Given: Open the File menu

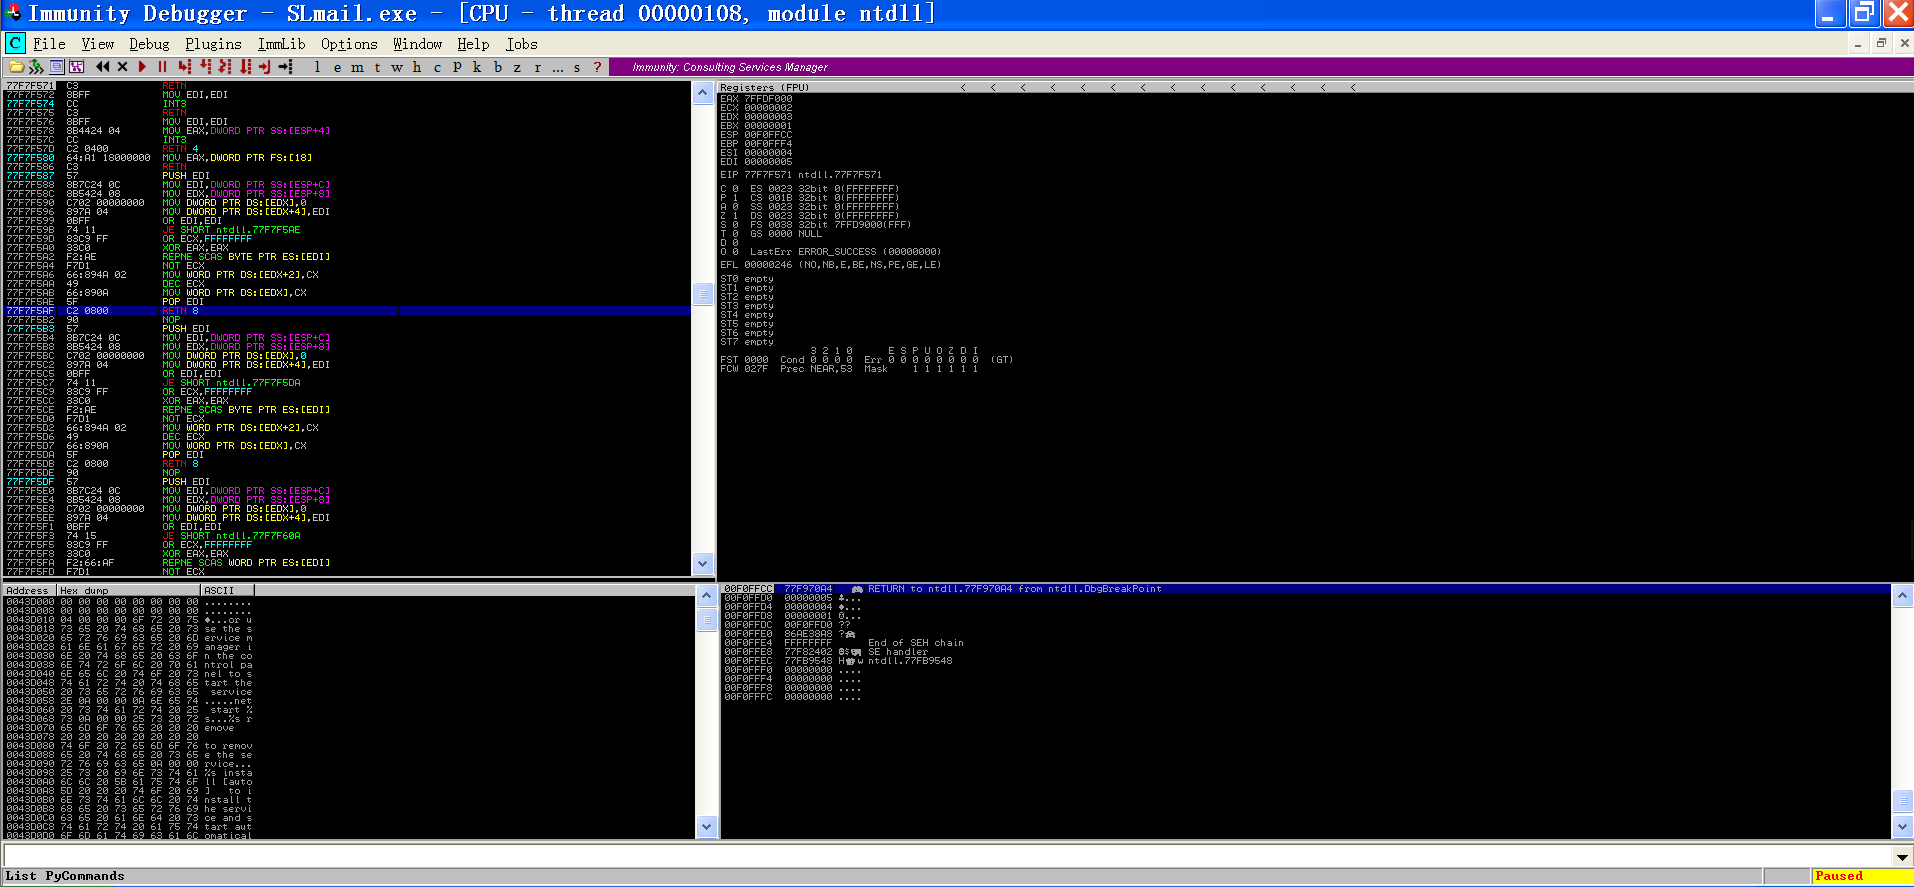Looking at the screenshot, I should pyautogui.click(x=49, y=44).
